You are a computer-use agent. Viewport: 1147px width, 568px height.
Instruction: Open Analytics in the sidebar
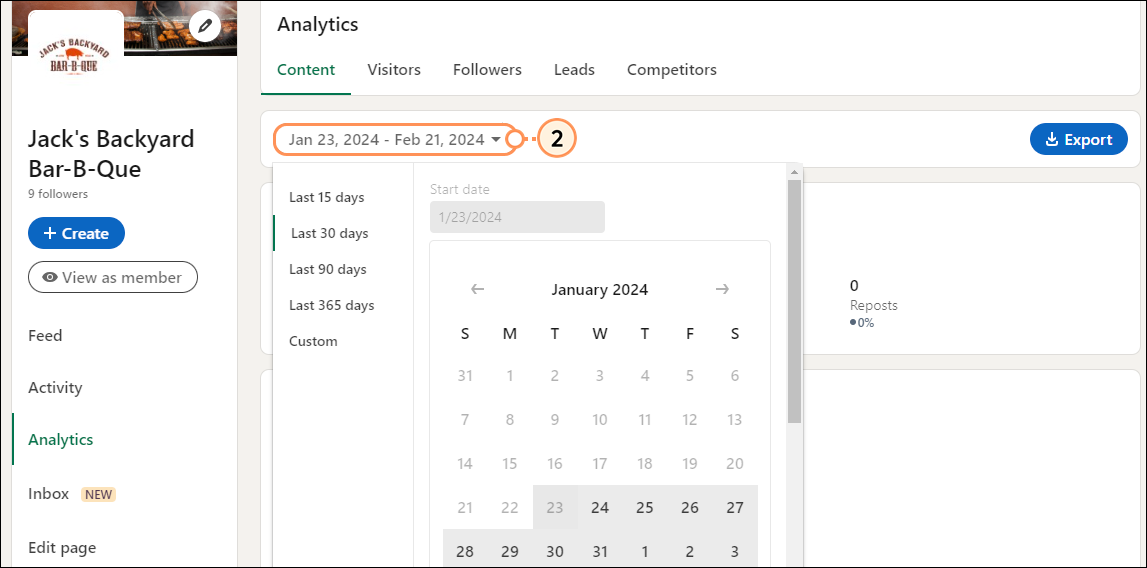(61, 440)
